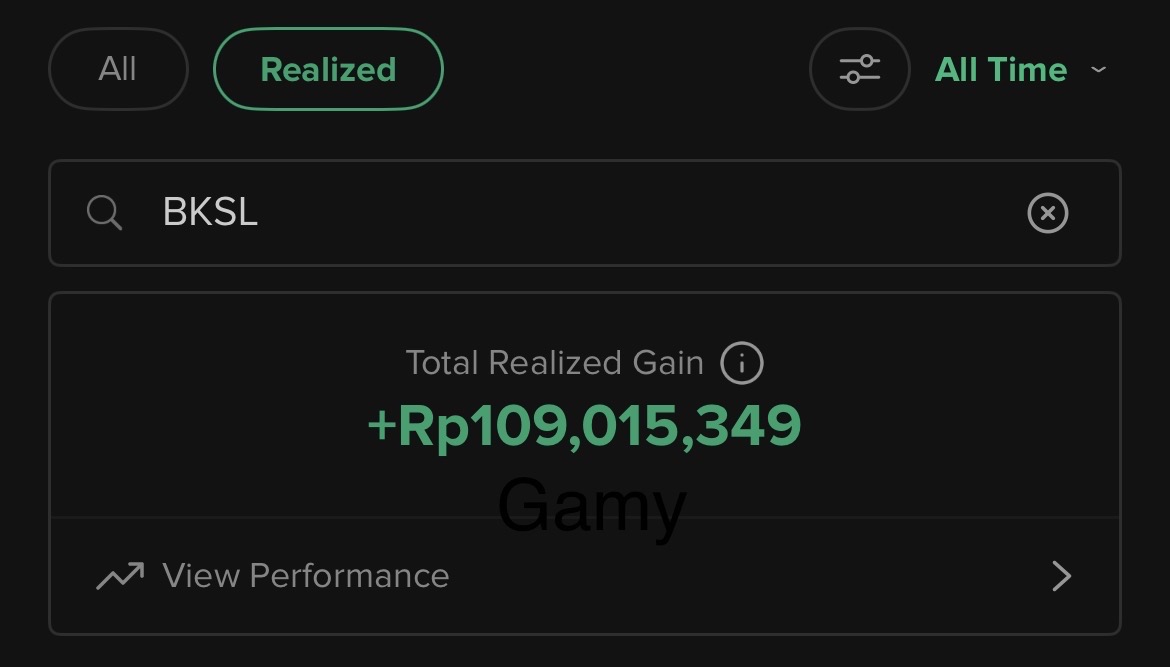The height and width of the screenshot is (667, 1170).
Task: Click the plus sign before Rp109,015,349
Action: point(381,427)
